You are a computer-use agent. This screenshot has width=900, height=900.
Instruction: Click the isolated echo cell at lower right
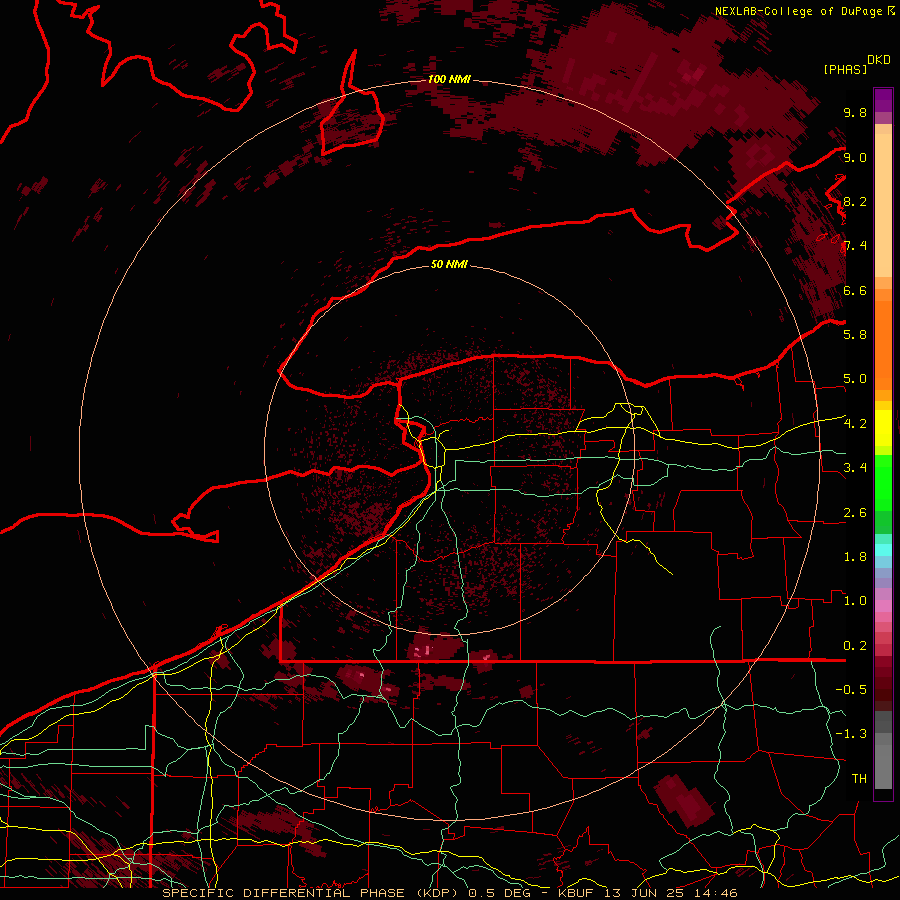point(686,800)
